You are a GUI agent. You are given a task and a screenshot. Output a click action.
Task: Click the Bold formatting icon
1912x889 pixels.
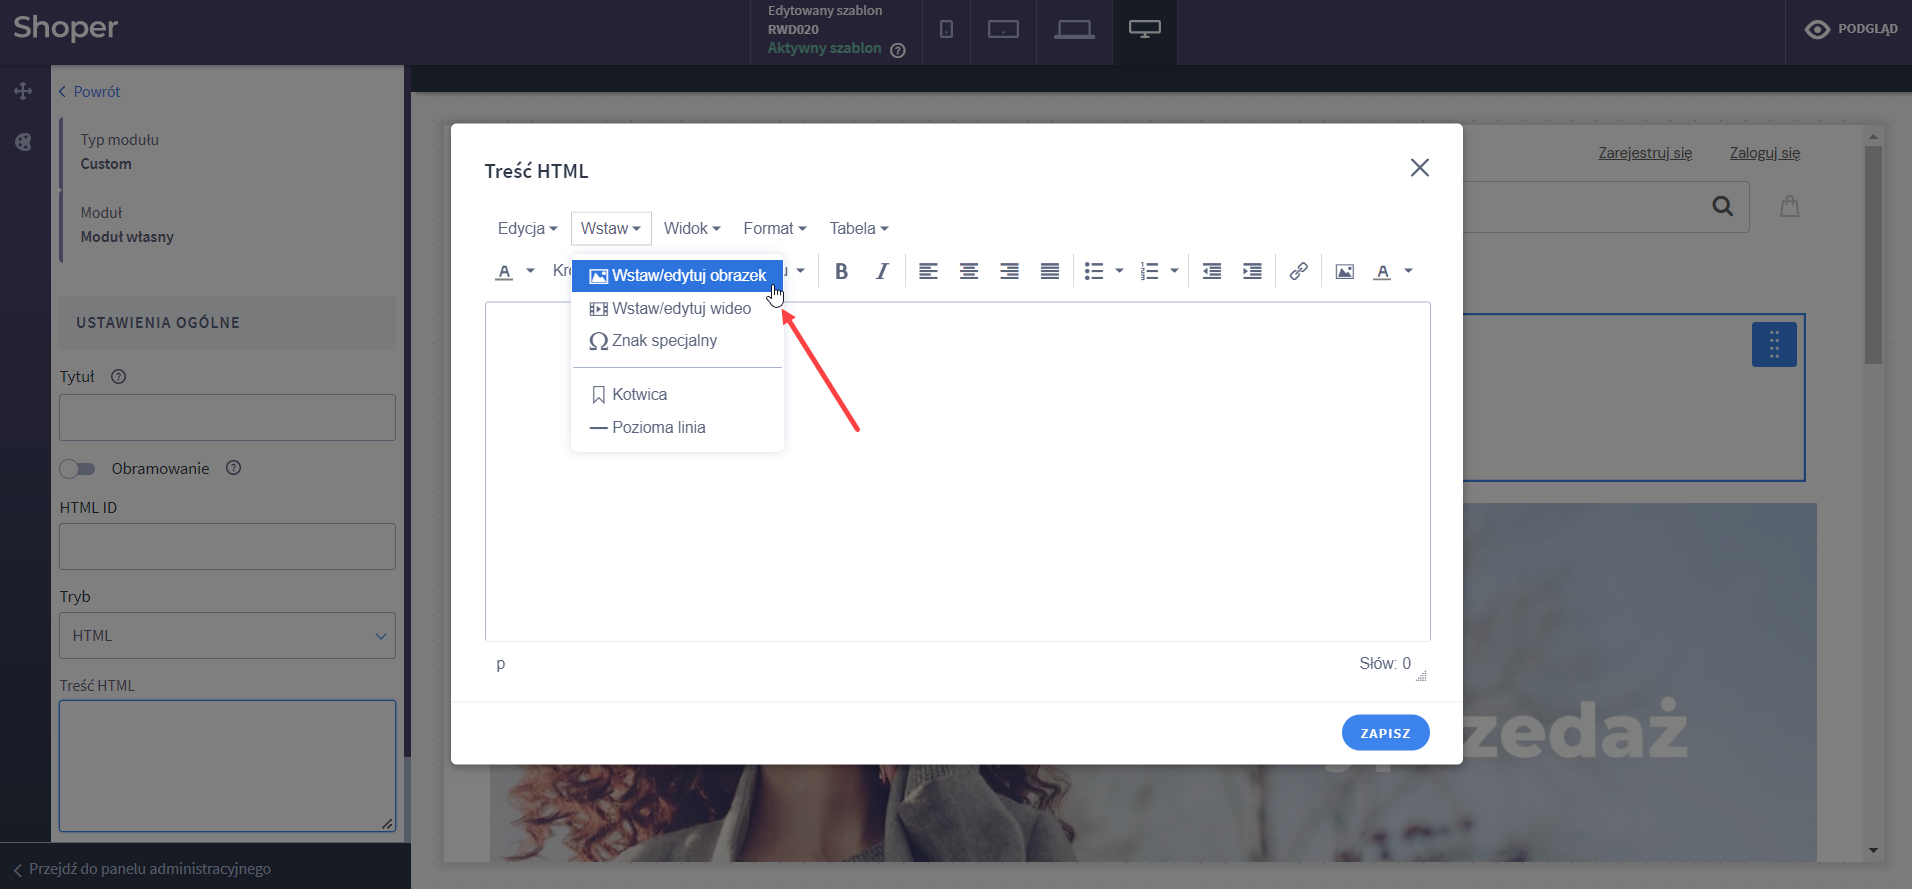coord(841,271)
